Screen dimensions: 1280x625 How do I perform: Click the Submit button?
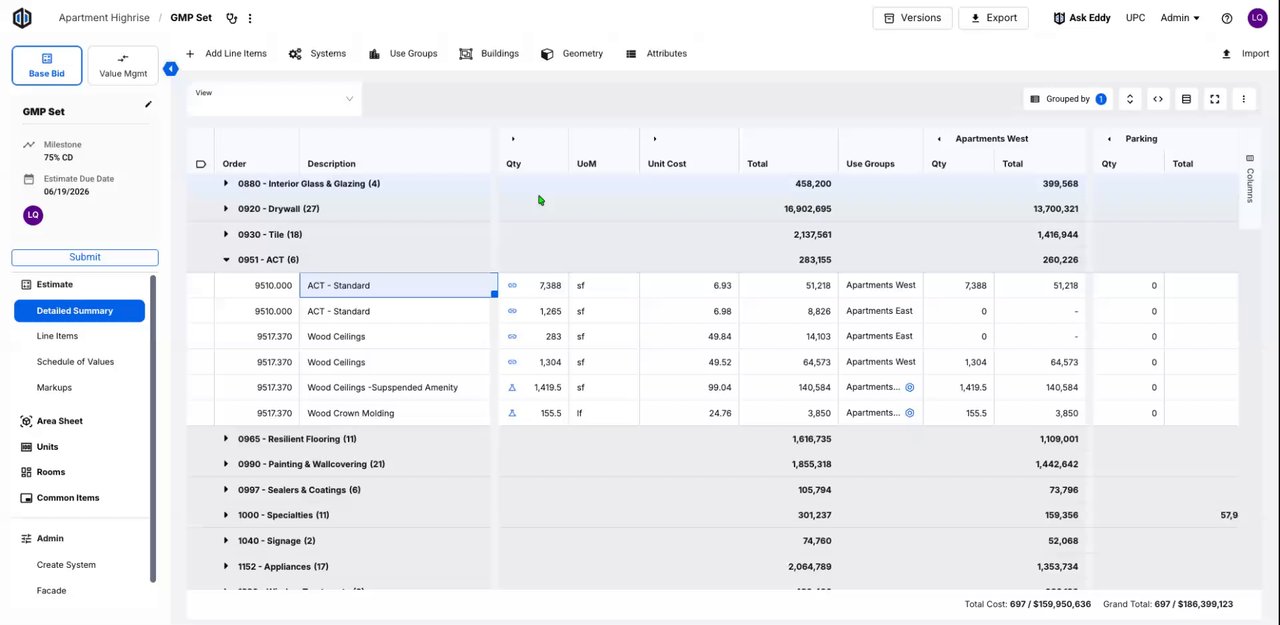click(x=85, y=257)
